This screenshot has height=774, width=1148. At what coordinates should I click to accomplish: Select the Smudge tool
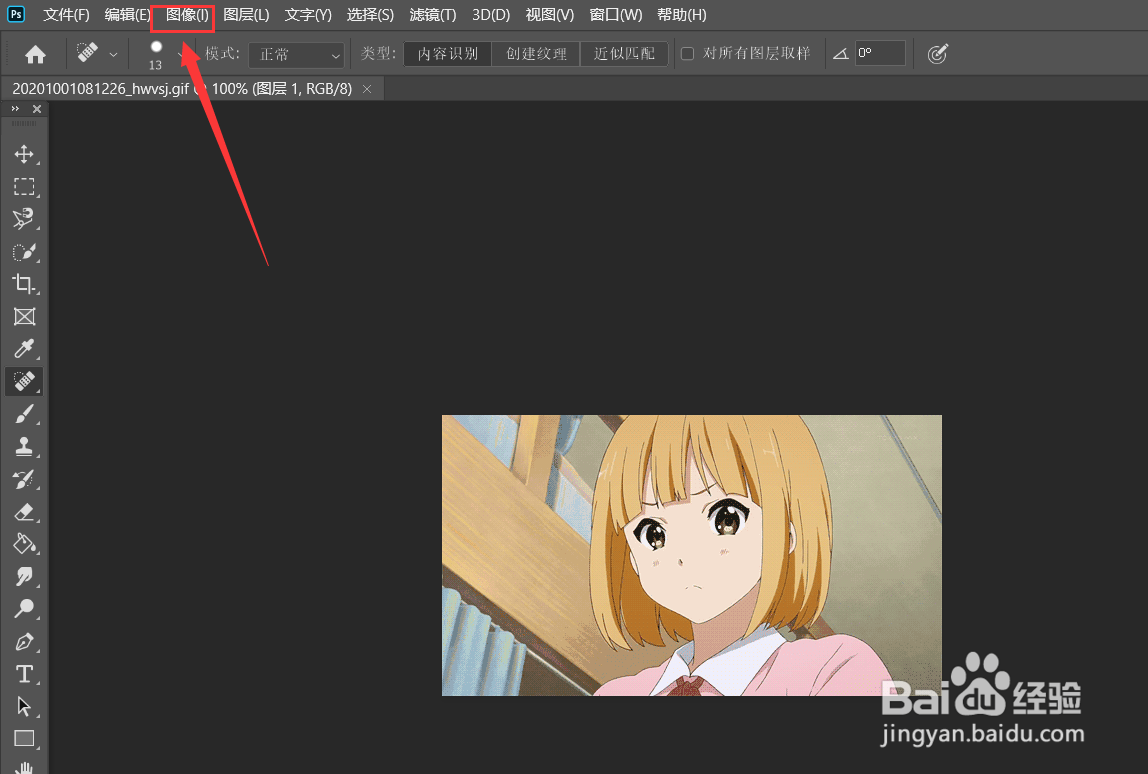24,576
